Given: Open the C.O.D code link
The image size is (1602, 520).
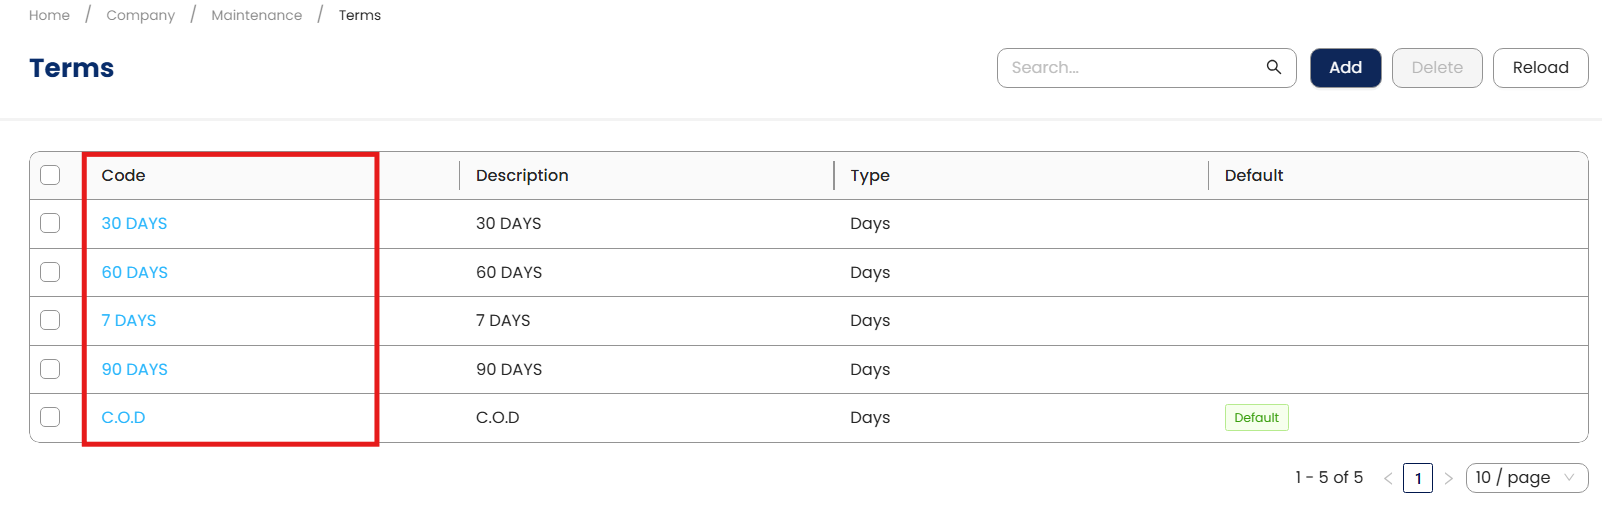Looking at the screenshot, I should coord(124,417).
